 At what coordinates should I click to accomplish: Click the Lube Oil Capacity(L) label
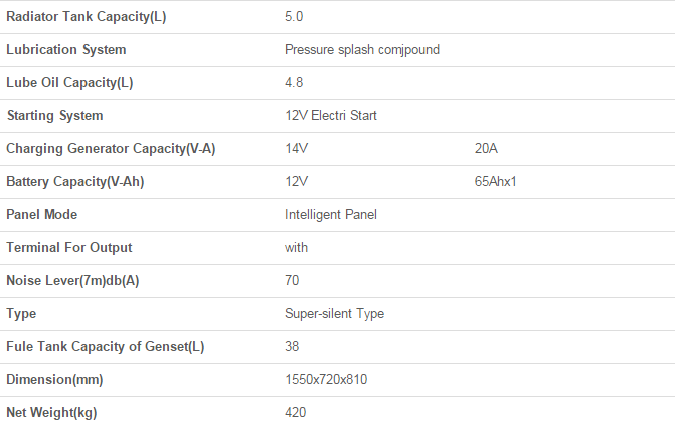69,83
